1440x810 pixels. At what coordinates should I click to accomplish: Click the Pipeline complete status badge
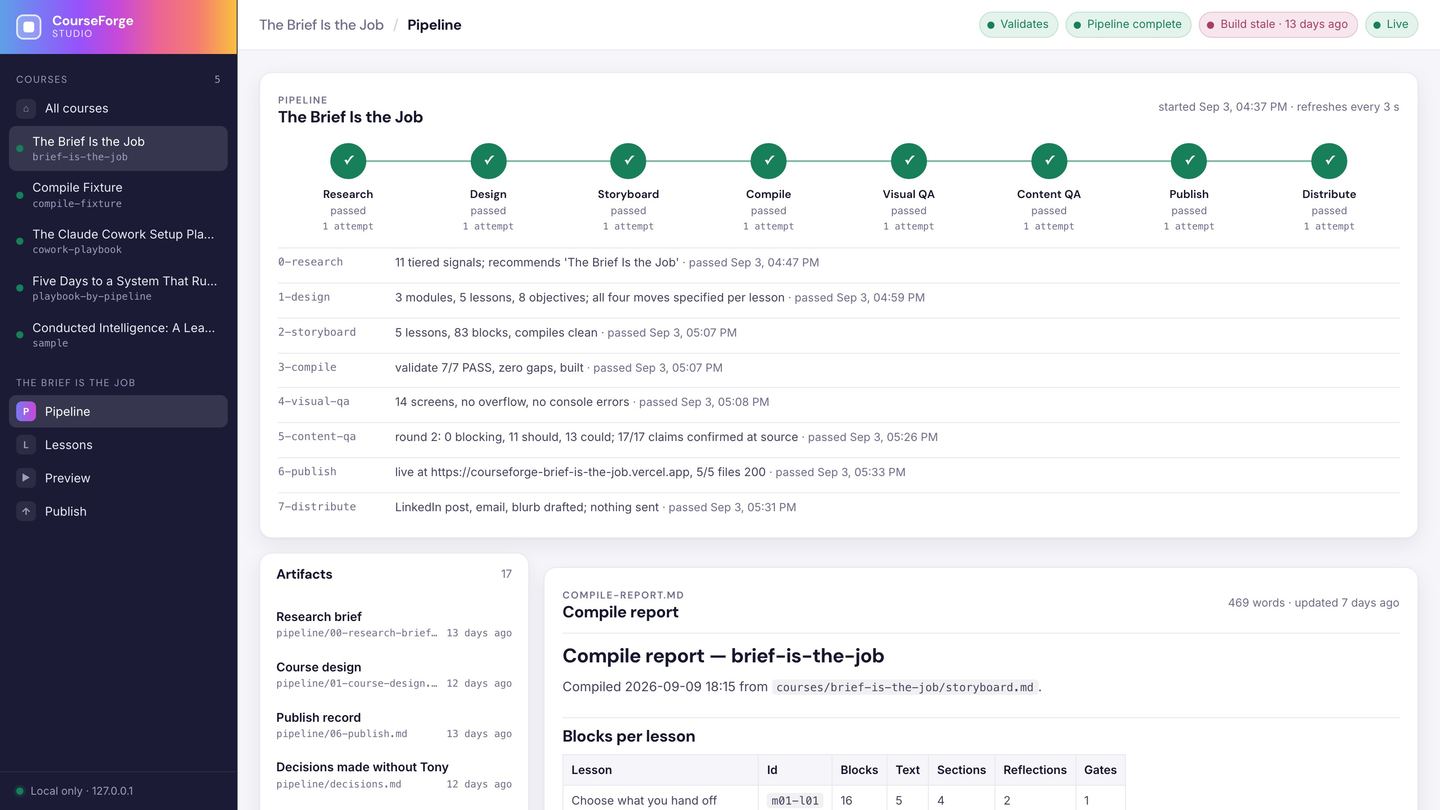click(1127, 25)
